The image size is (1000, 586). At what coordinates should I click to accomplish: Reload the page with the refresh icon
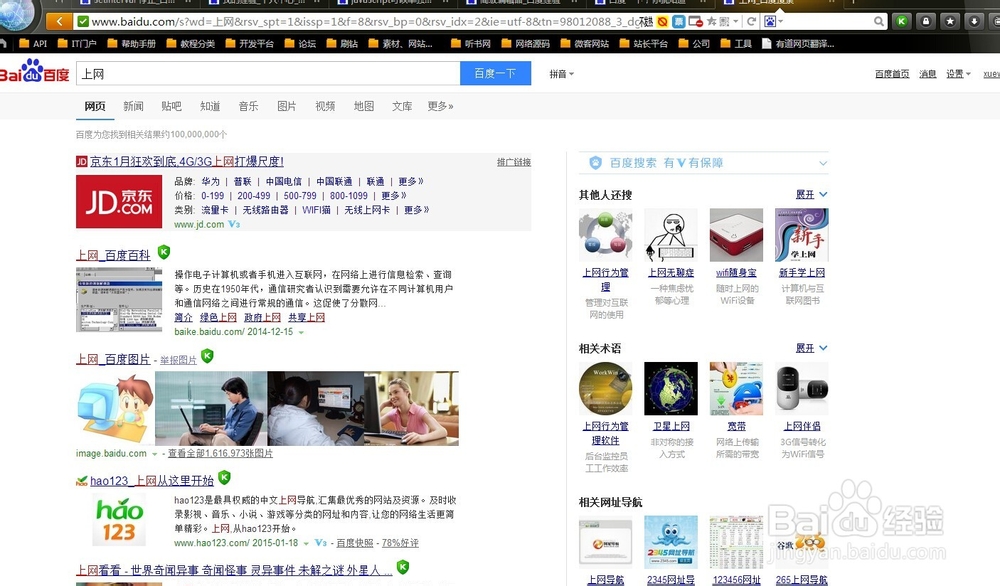coord(751,22)
